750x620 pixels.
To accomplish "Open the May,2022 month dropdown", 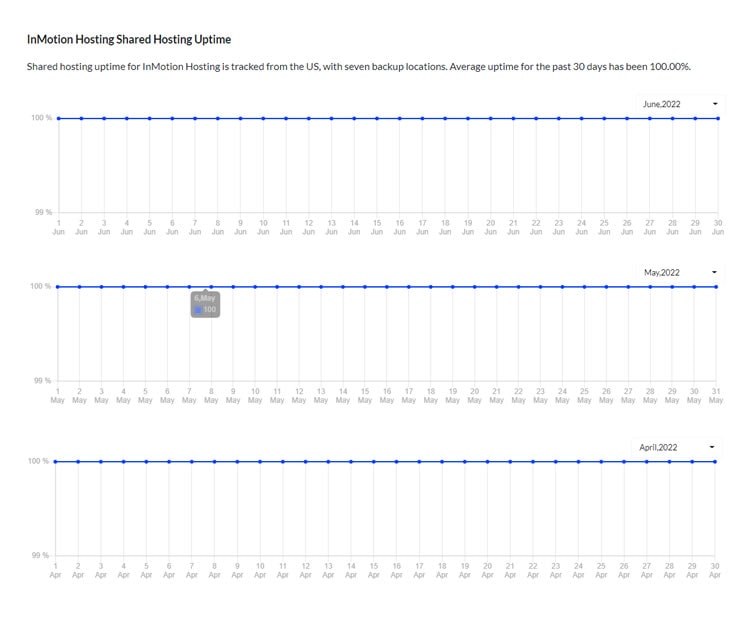I will 680,272.
